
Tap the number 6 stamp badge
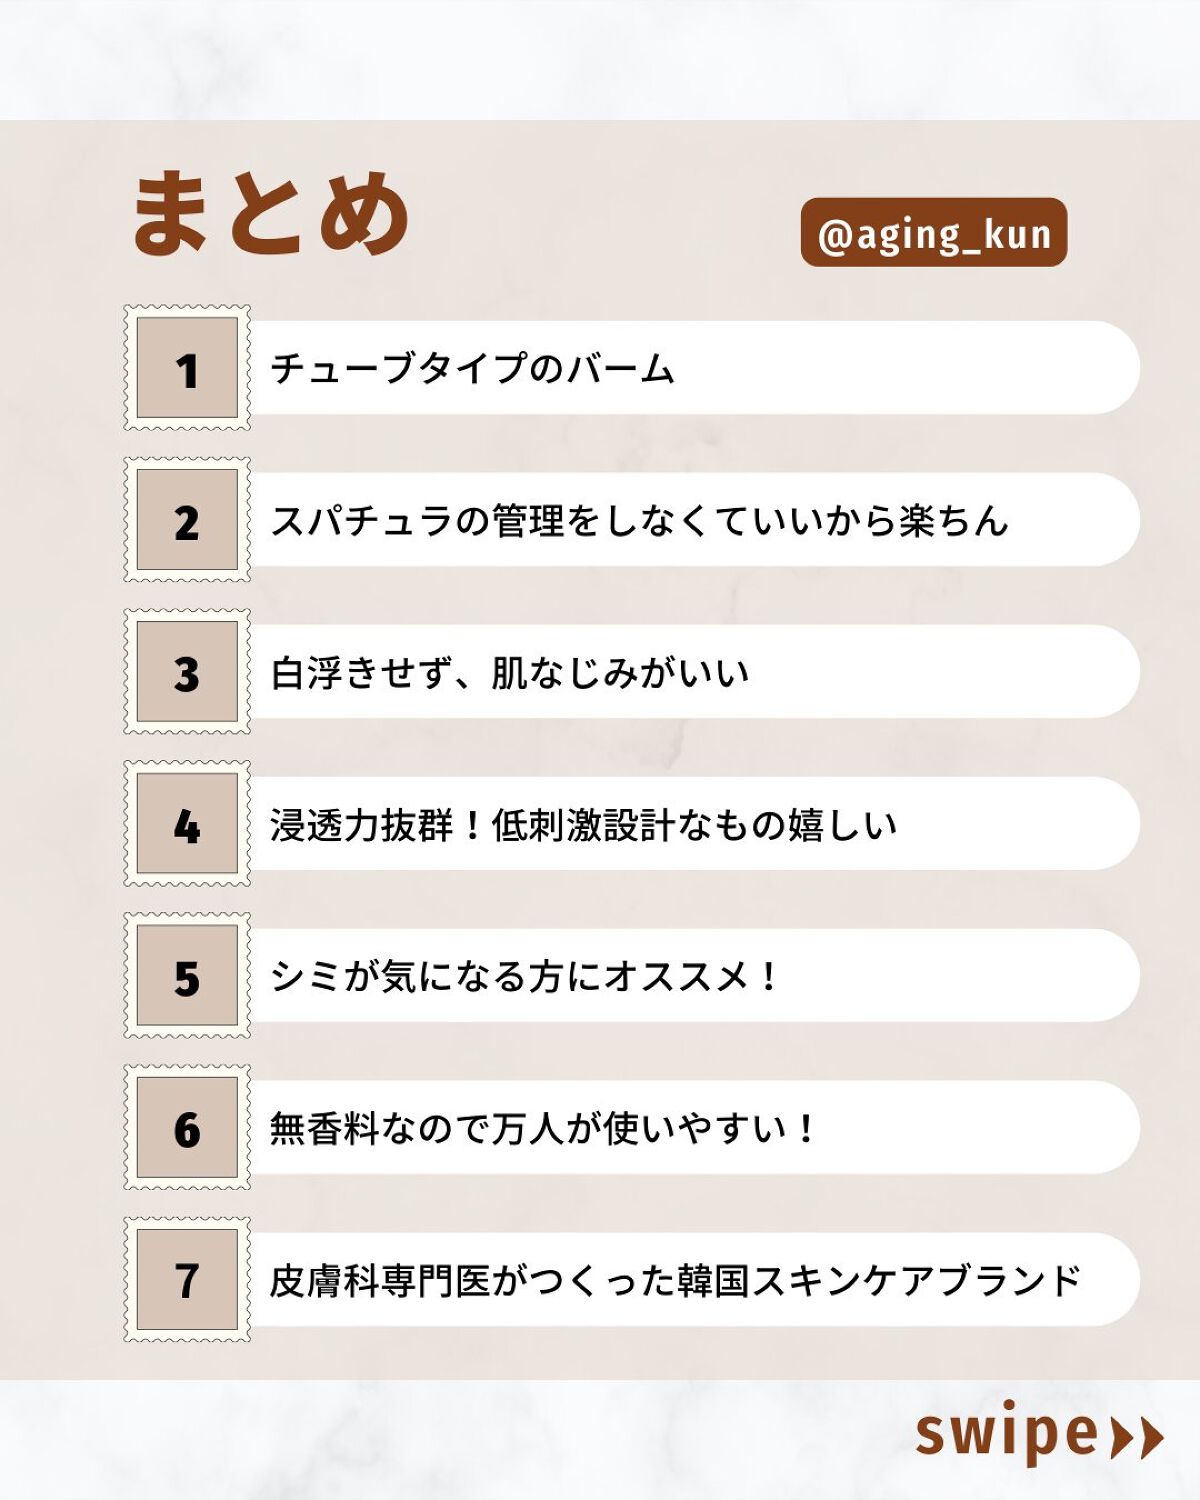click(x=187, y=1128)
